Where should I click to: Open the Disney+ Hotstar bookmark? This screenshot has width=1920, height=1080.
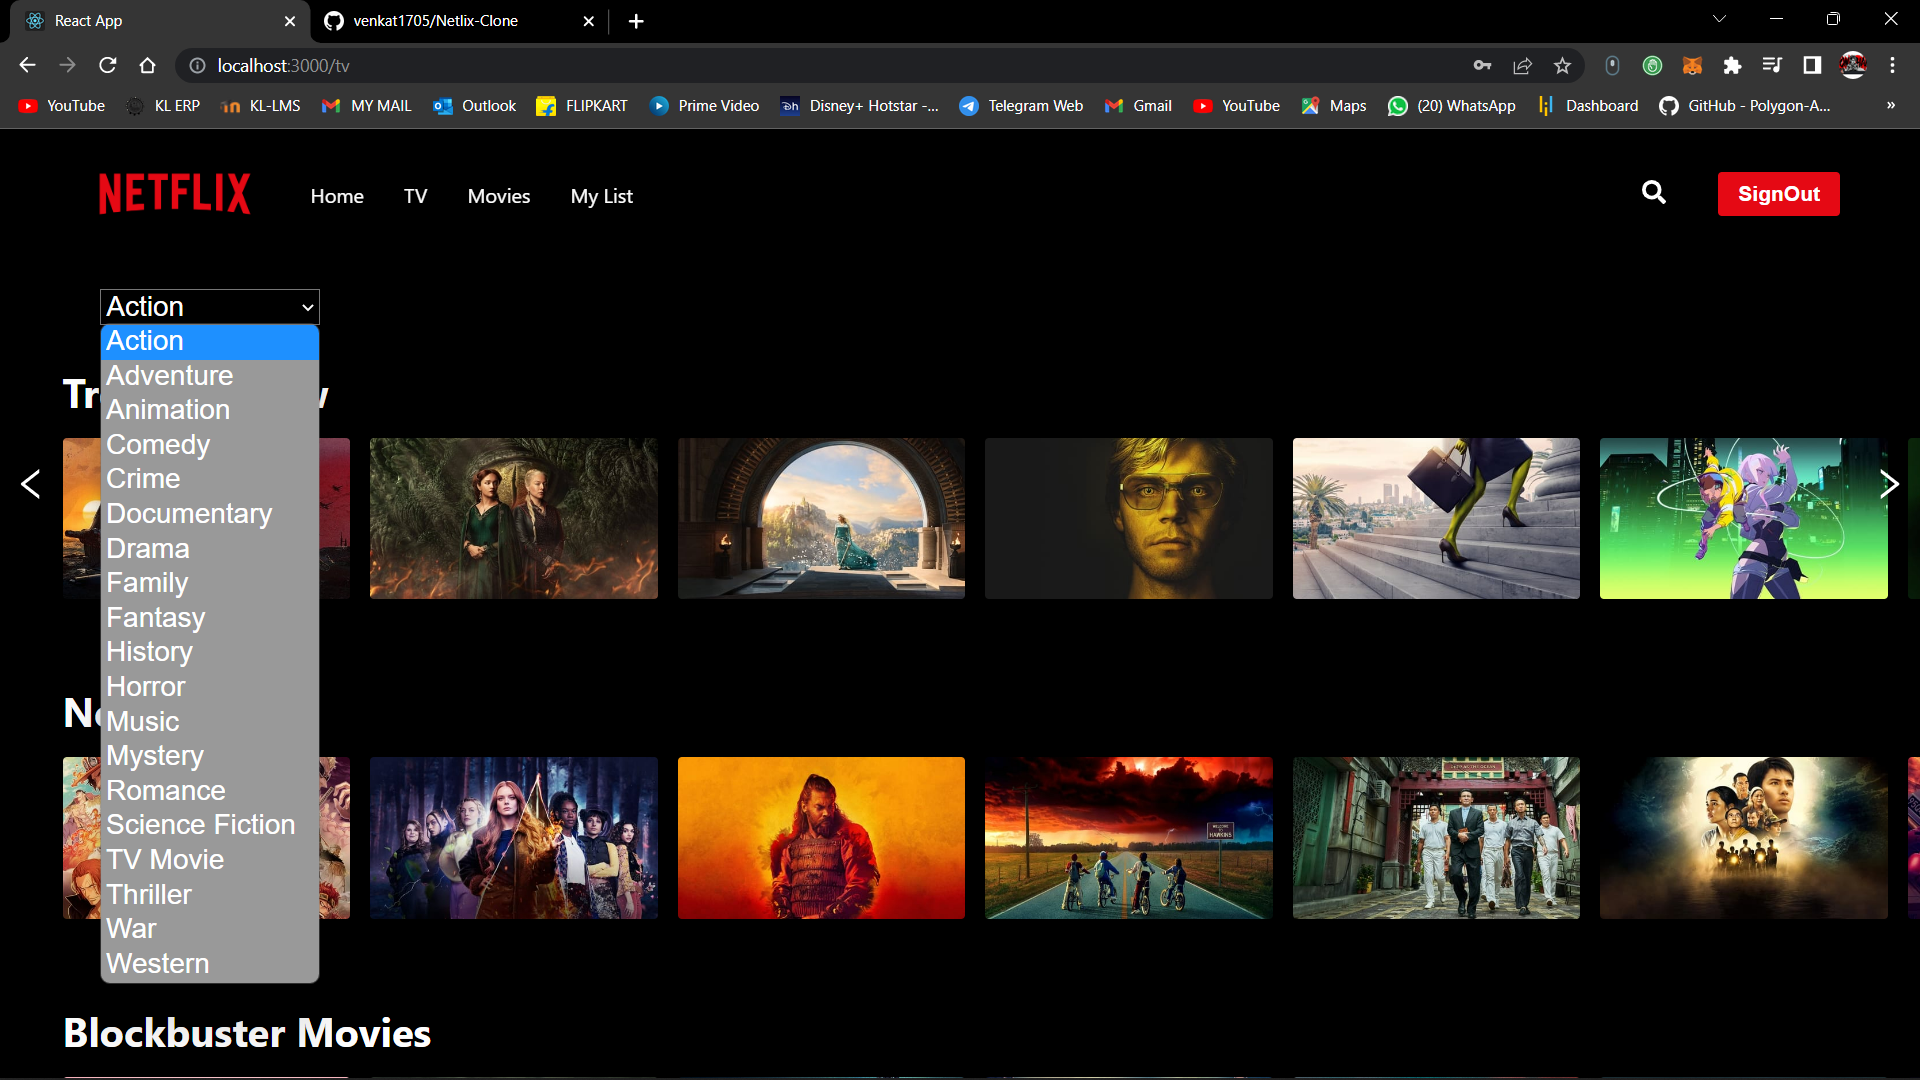[x=860, y=105]
